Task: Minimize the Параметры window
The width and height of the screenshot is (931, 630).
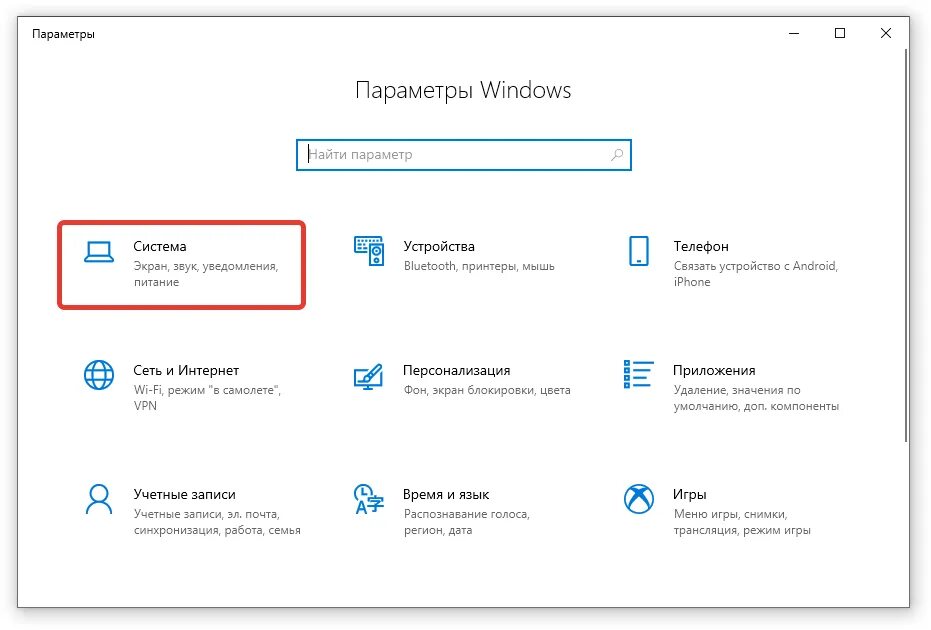Action: tap(794, 33)
